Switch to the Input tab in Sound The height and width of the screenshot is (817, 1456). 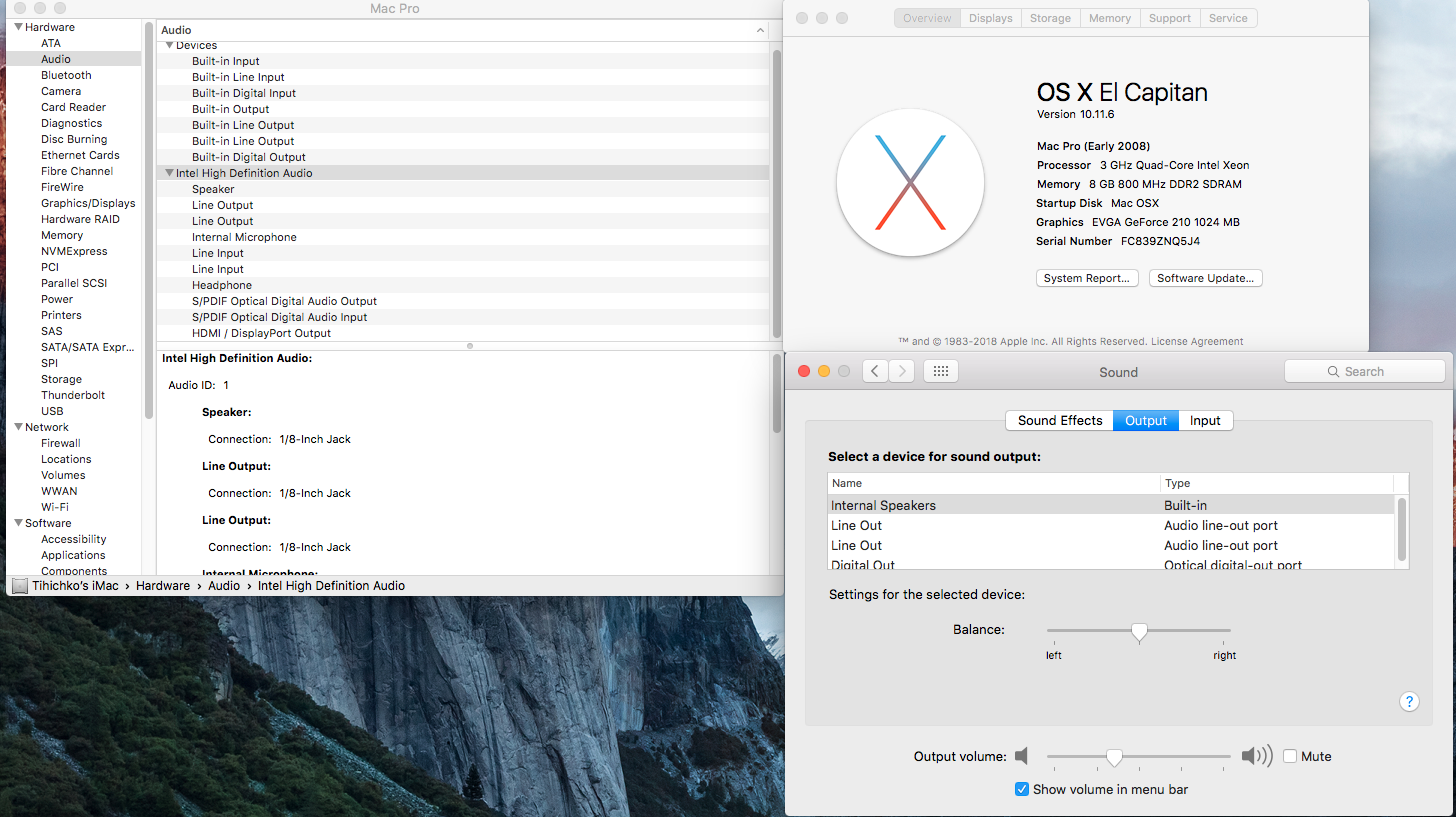point(1205,420)
